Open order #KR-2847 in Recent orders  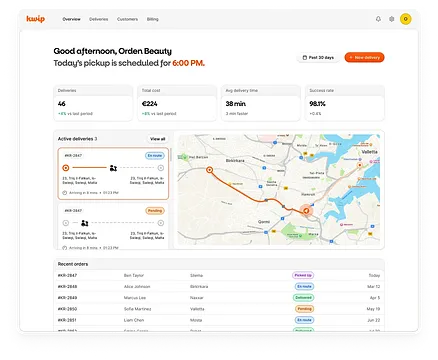click(219, 275)
